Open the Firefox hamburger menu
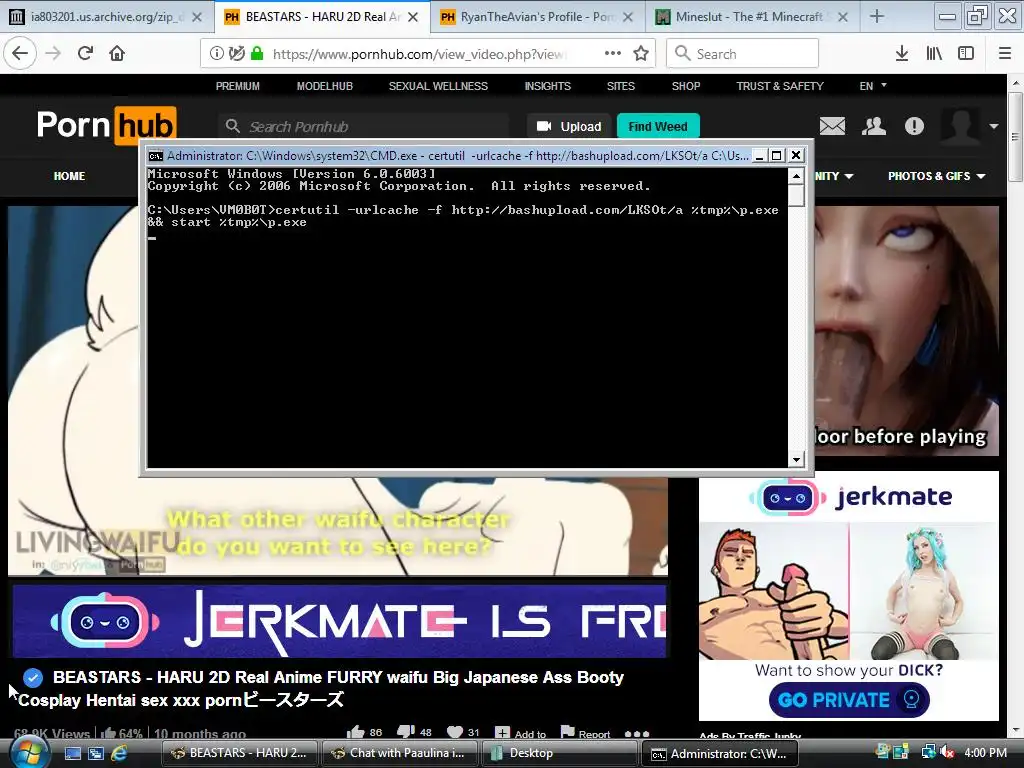The height and width of the screenshot is (768, 1024). point(1005,54)
